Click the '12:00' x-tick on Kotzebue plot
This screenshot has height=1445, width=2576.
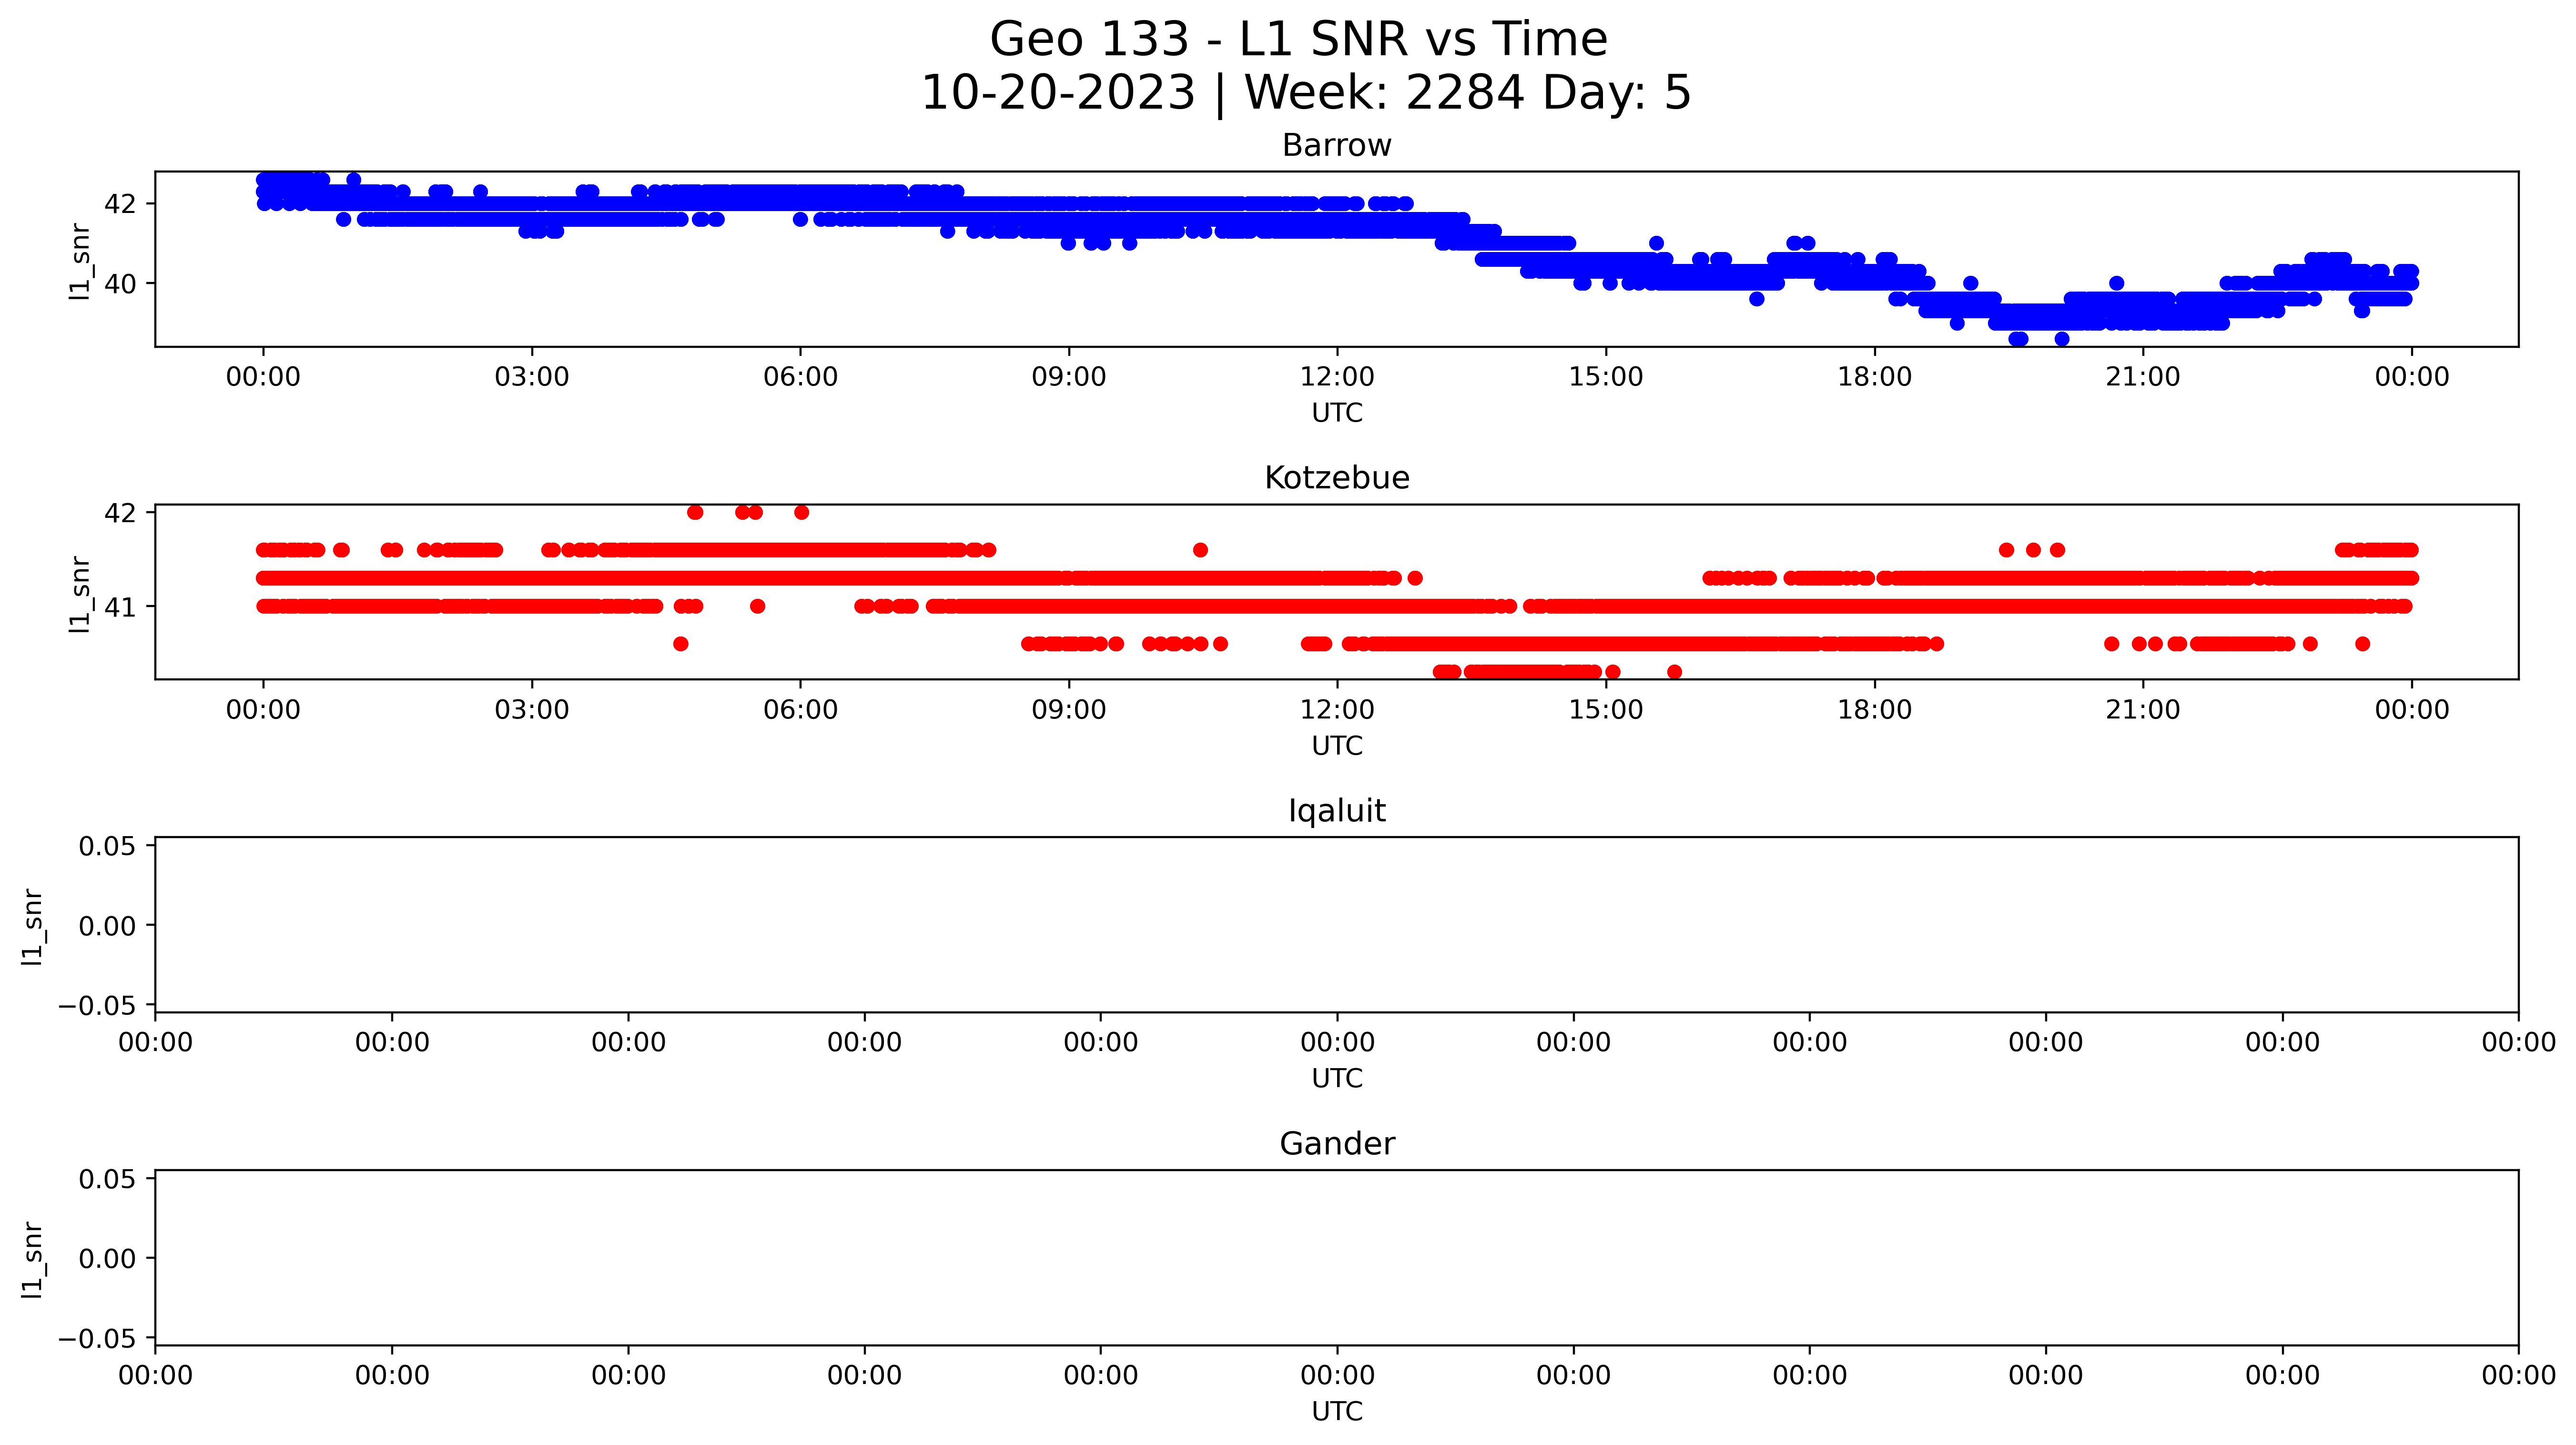click(1337, 710)
